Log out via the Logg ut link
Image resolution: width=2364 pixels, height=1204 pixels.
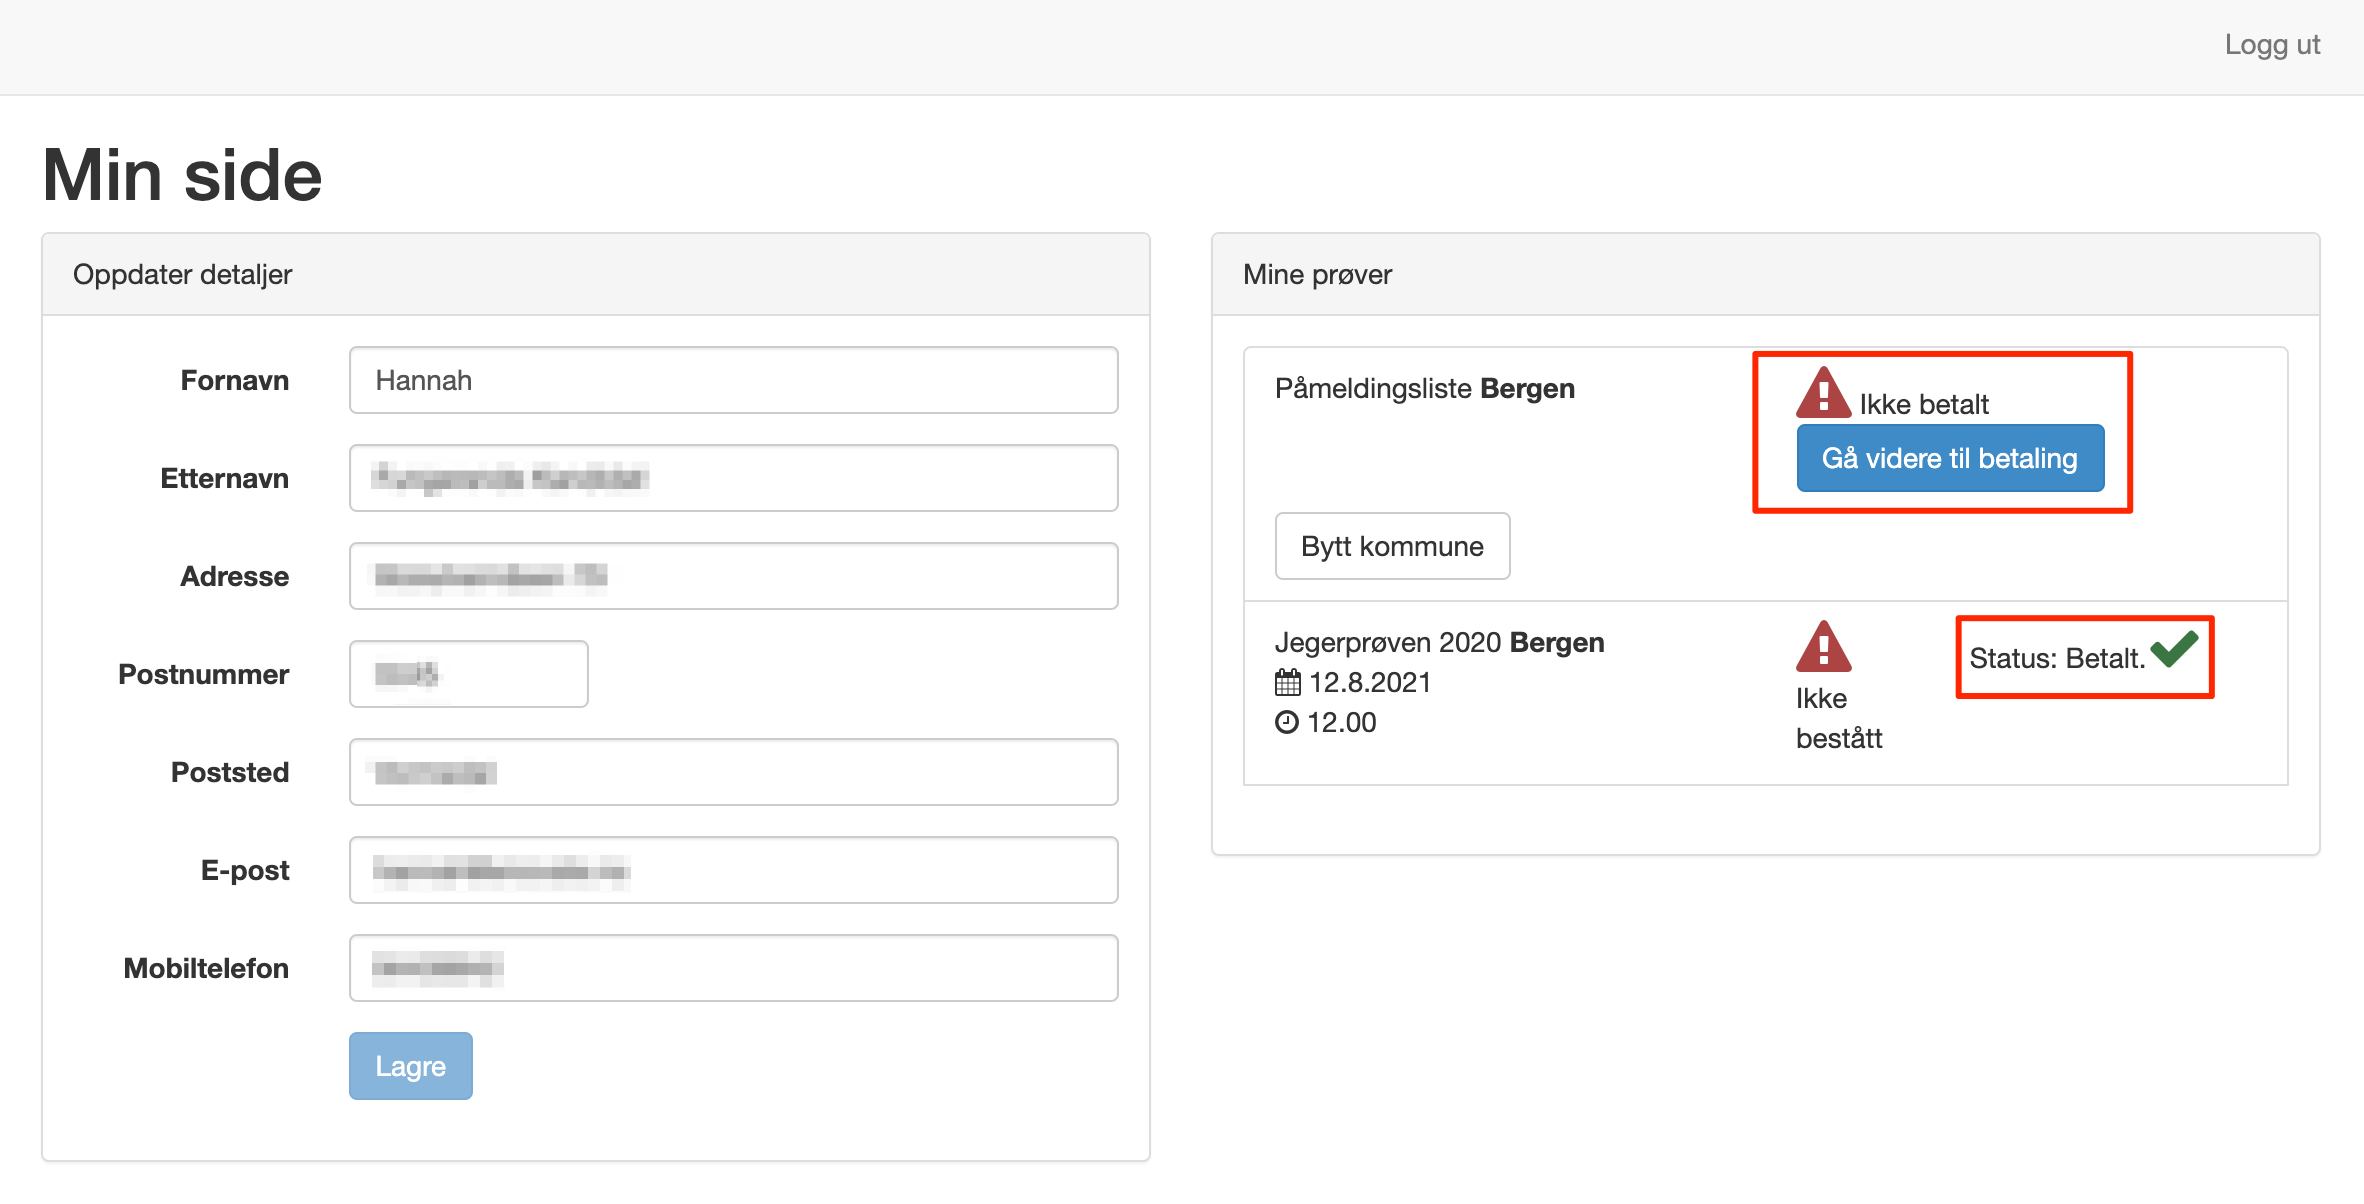coord(2271,45)
